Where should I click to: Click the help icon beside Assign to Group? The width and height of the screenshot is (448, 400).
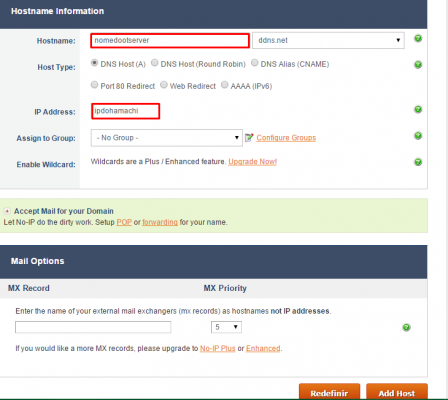(418, 136)
